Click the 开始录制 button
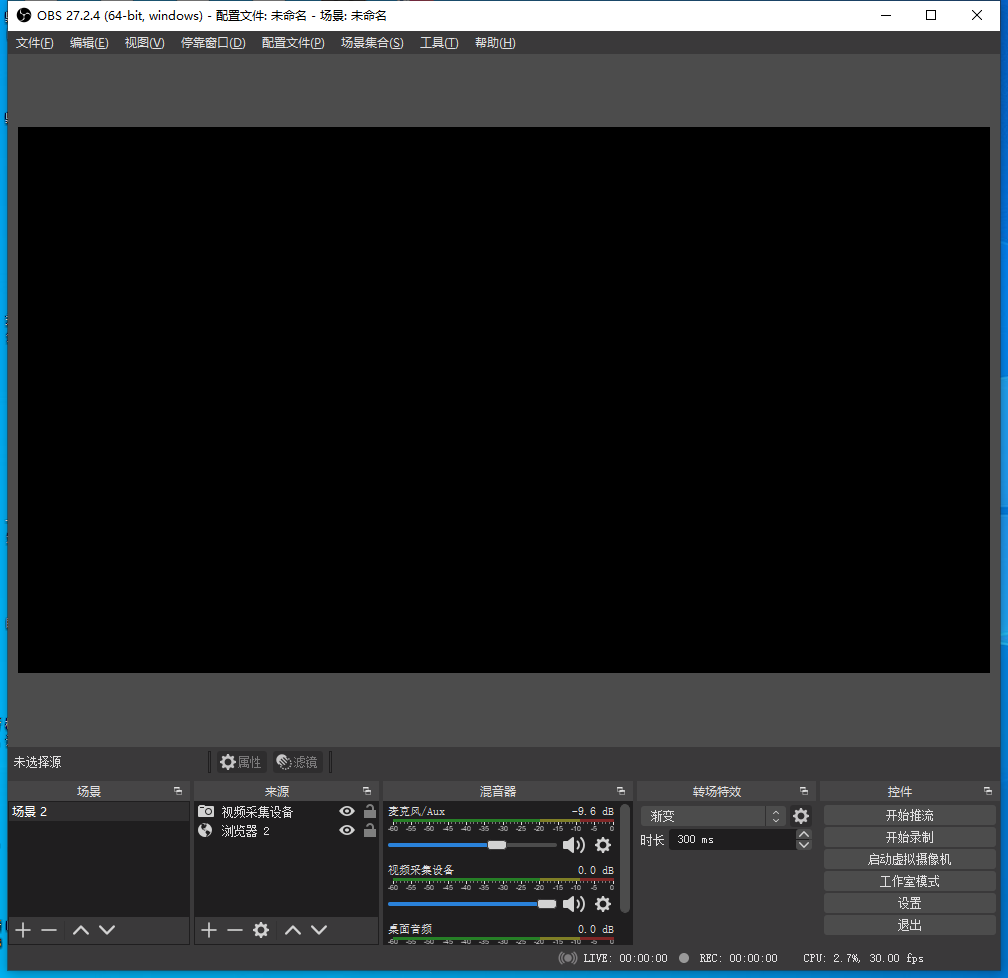Viewport: 1008px width, 978px height. click(x=909, y=837)
